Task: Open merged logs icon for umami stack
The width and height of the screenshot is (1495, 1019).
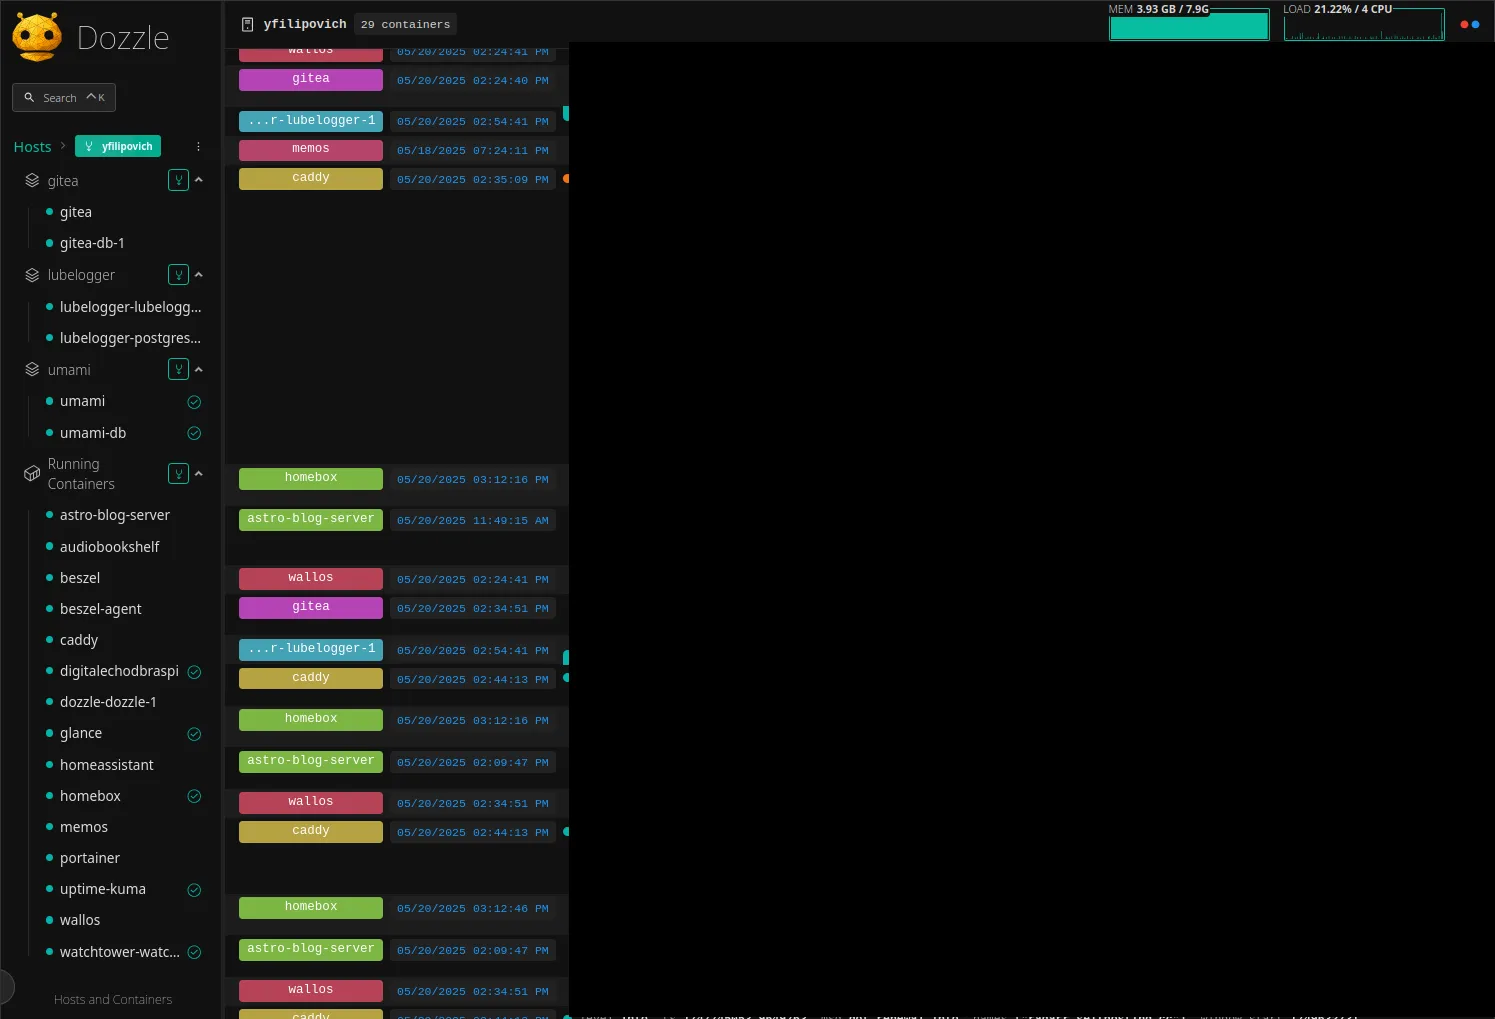Action: tap(178, 369)
